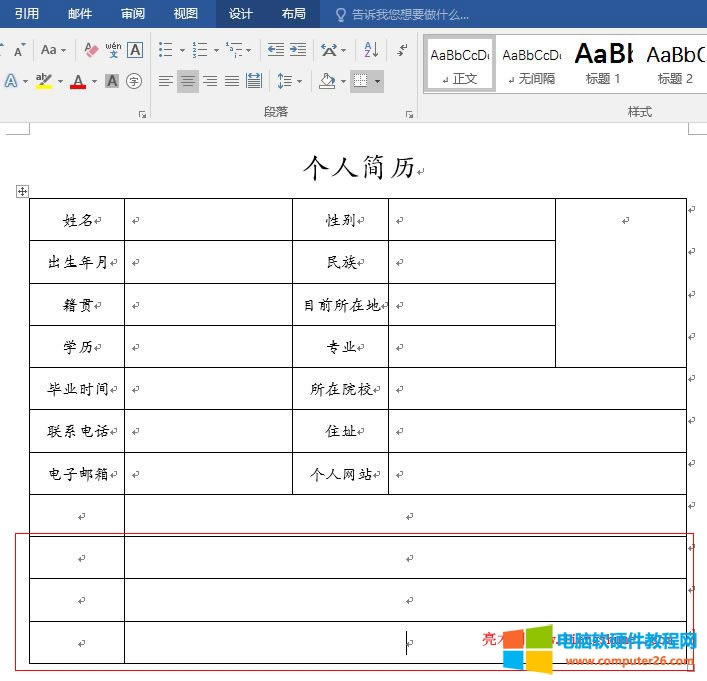Expand the line spacing dropdown

tap(299, 81)
